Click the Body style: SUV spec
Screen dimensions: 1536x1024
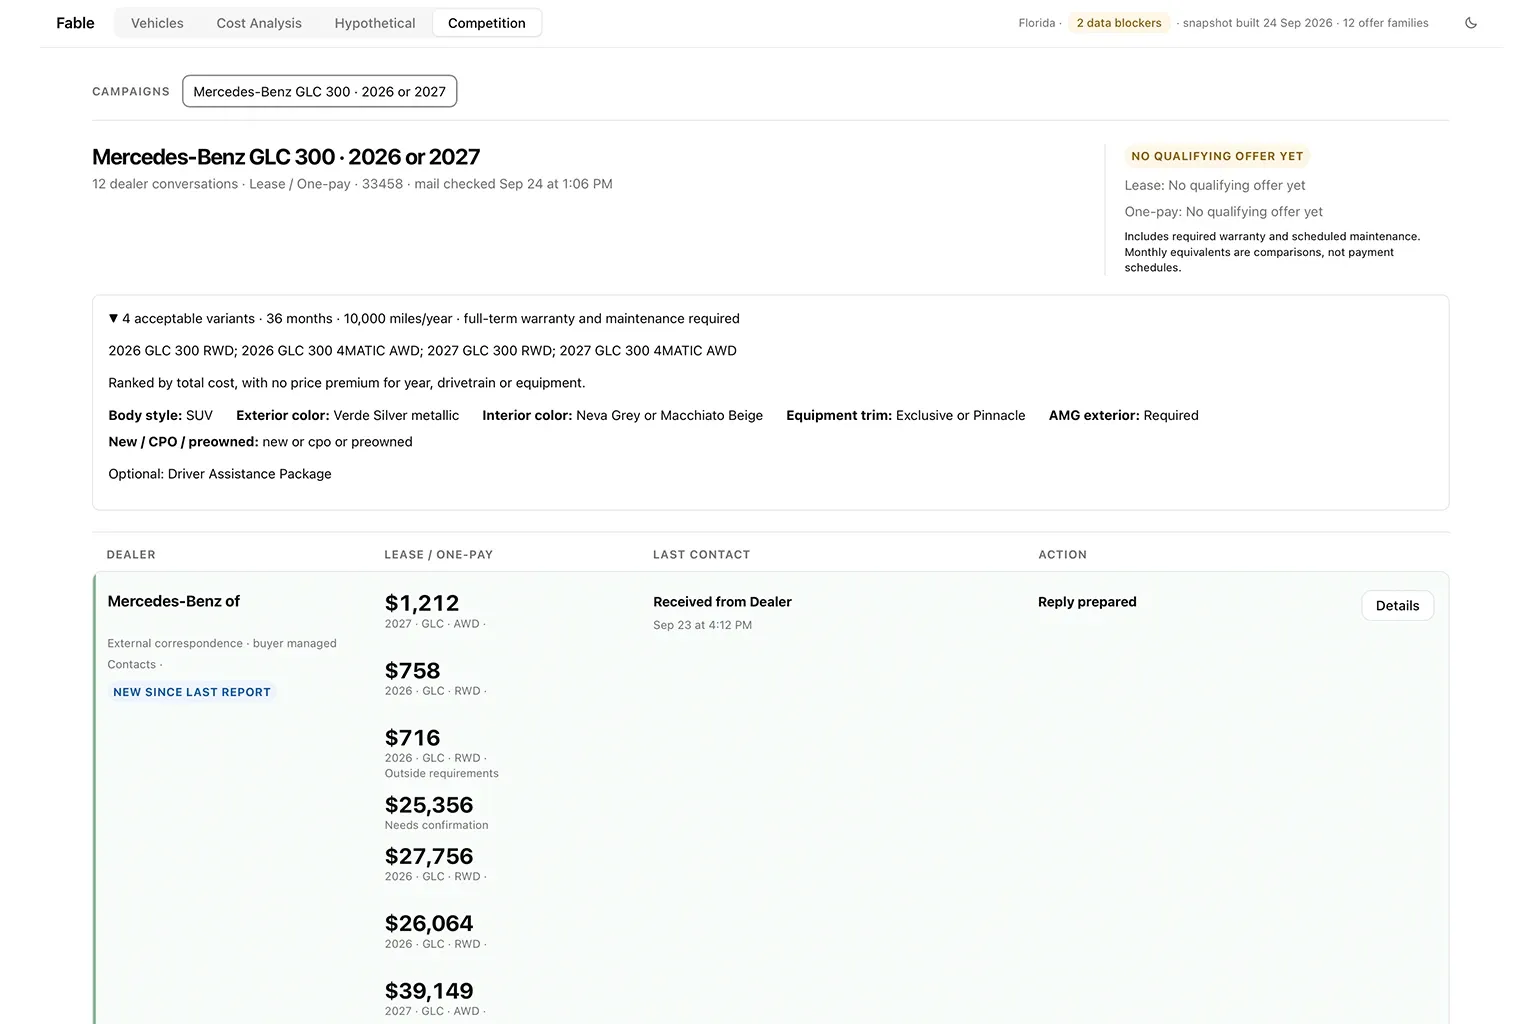pos(161,415)
